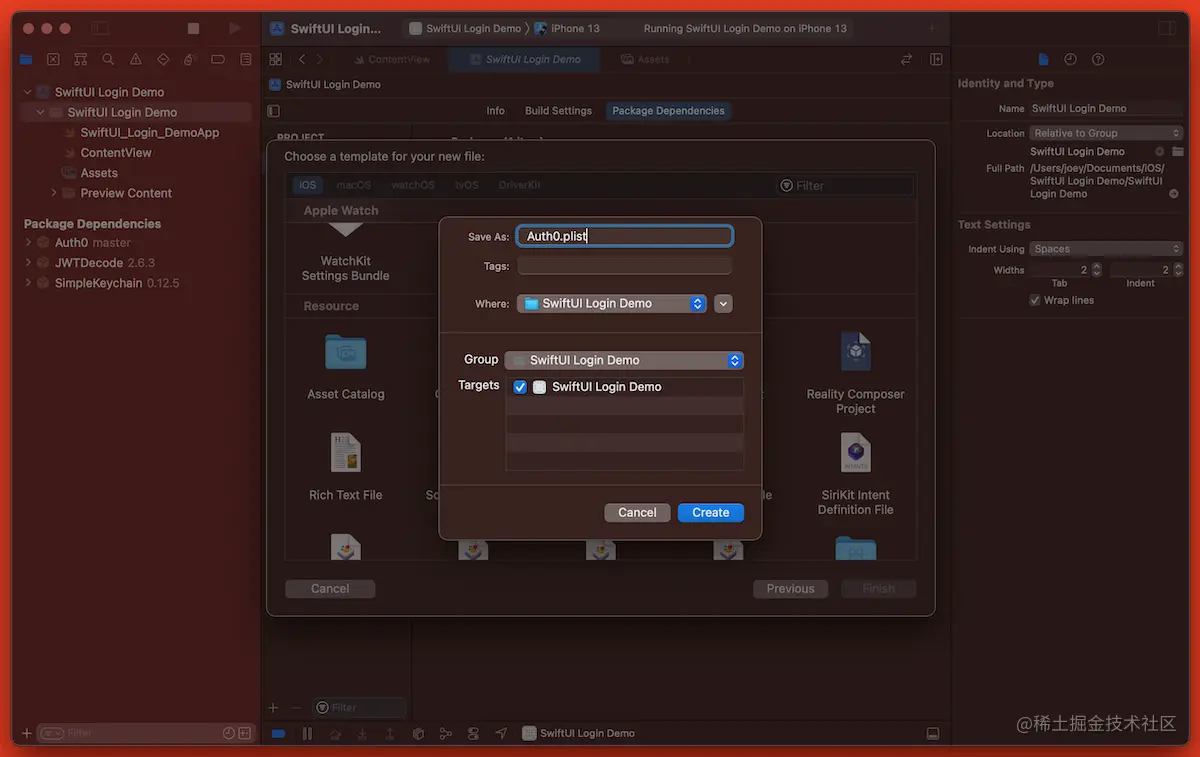Click the editor review swap arrows icon
Image resolution: width=1200 pixels, height=757 pixels.
coord(906,60)
